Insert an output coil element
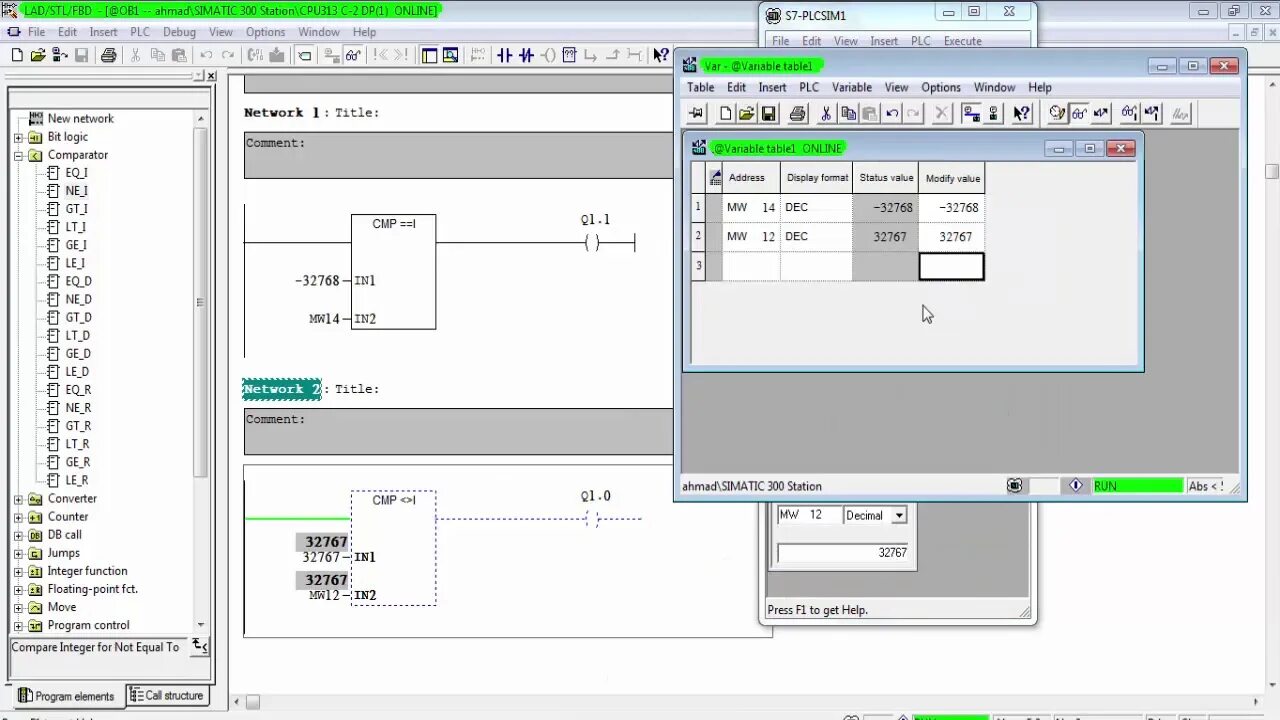This screenshot has height=720, width=1280. (547, 55)
